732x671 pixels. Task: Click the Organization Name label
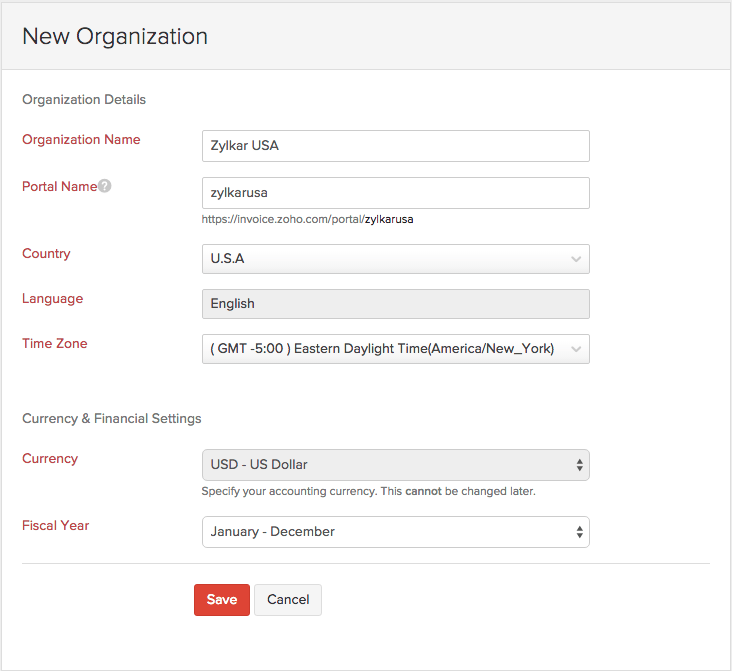pyautogui.click(x=81, y=140)
